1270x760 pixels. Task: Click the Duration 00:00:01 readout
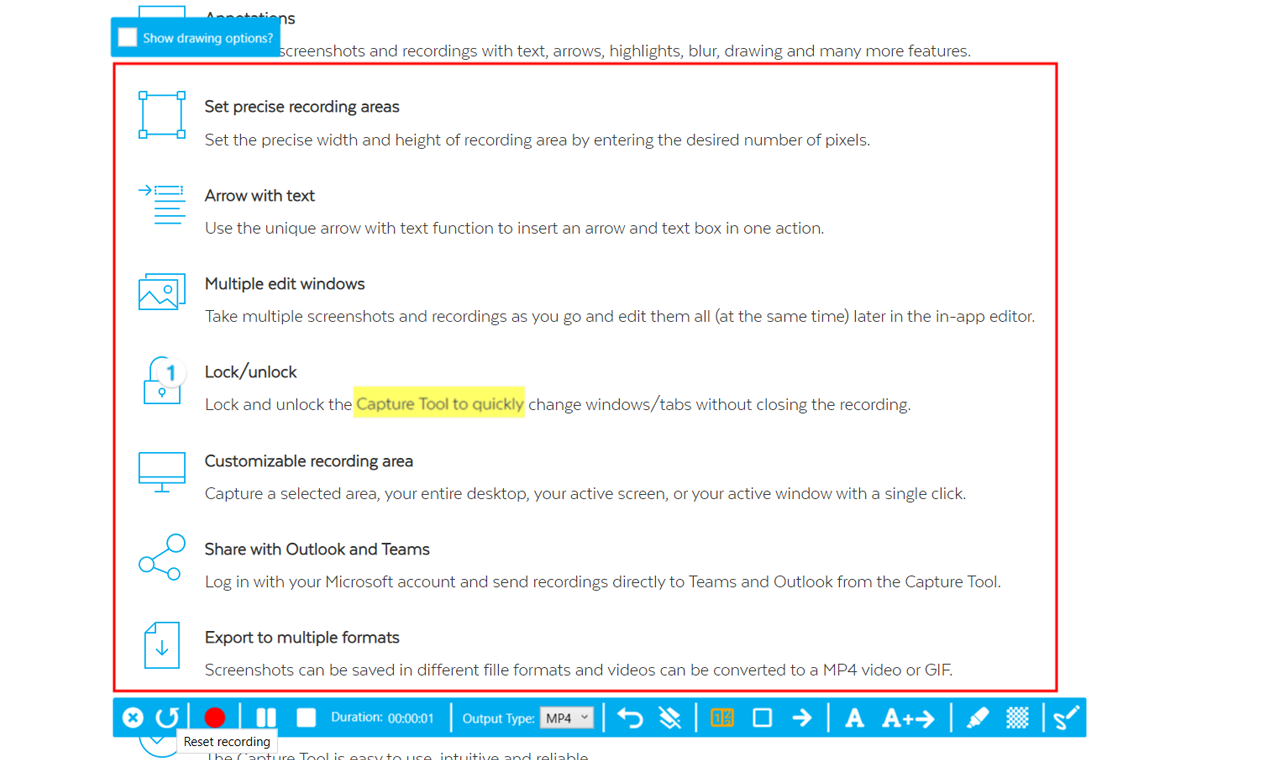(x=382, y=718)
